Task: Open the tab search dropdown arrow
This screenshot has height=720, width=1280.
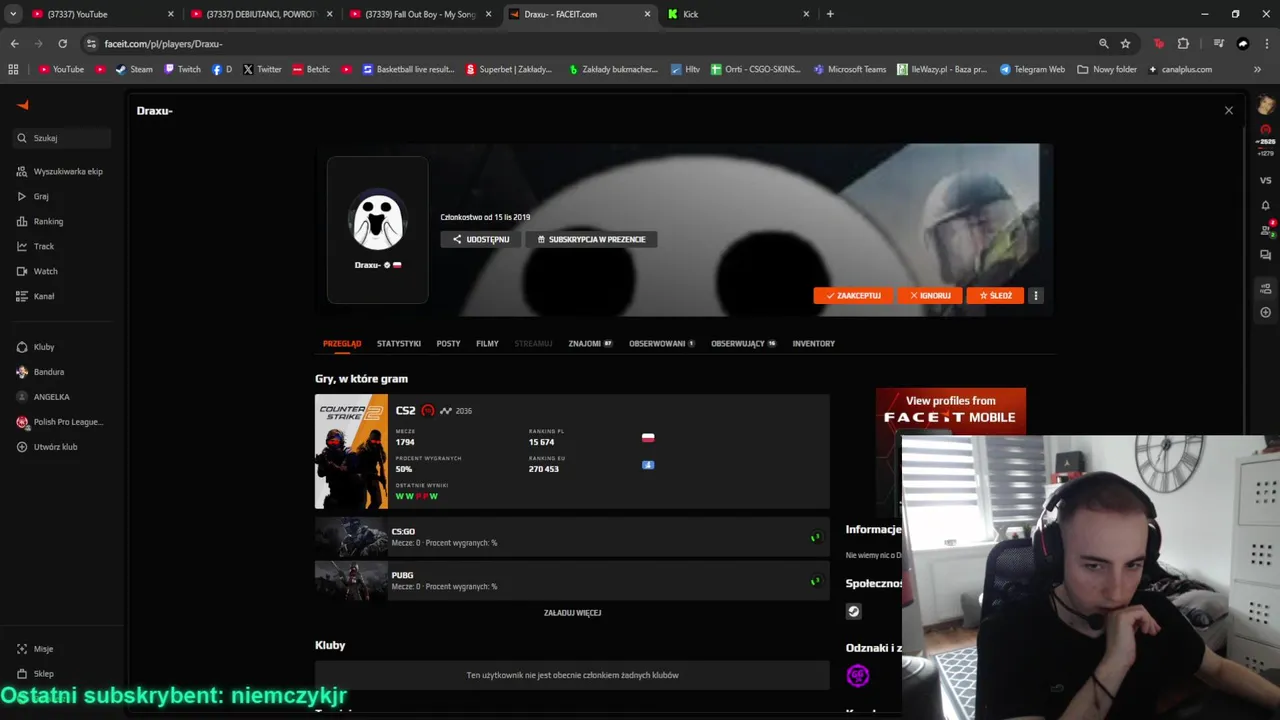Action: (13, 14)
